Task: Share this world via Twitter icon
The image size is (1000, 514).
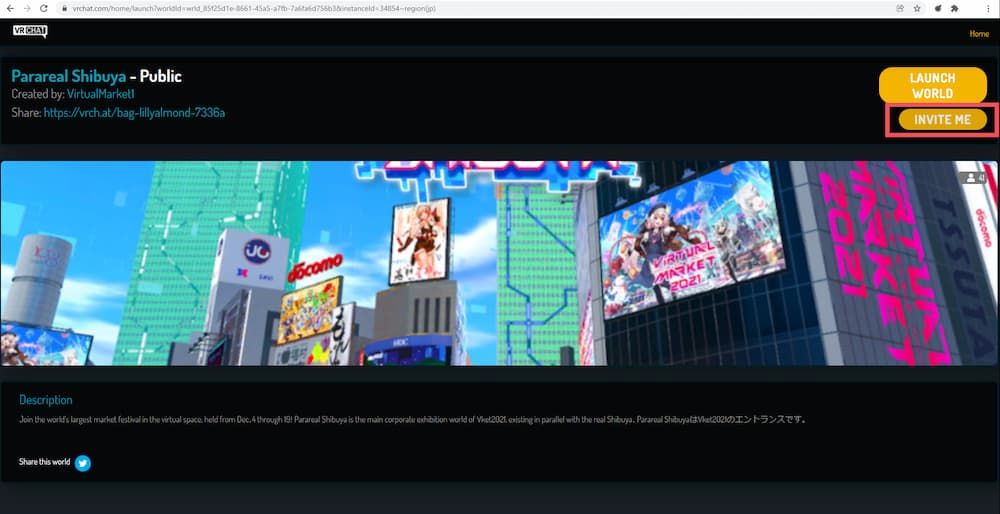Action: point(83,463)
